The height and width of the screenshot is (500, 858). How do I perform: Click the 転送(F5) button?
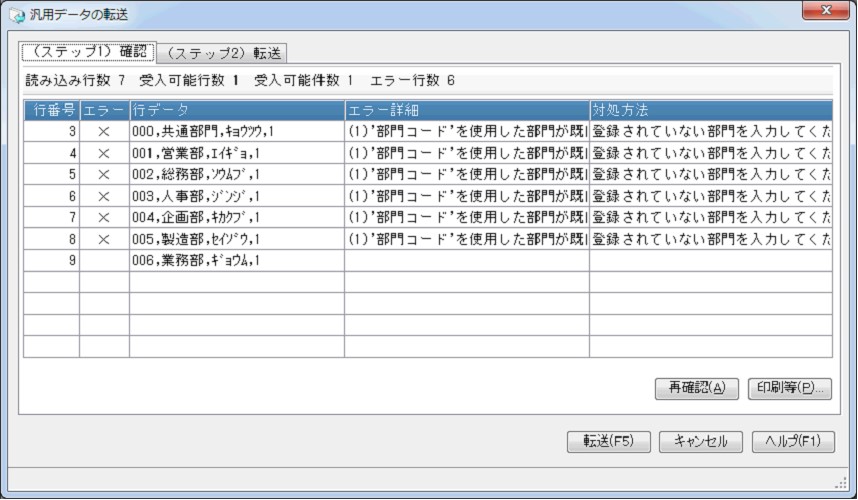coord(608,442)
